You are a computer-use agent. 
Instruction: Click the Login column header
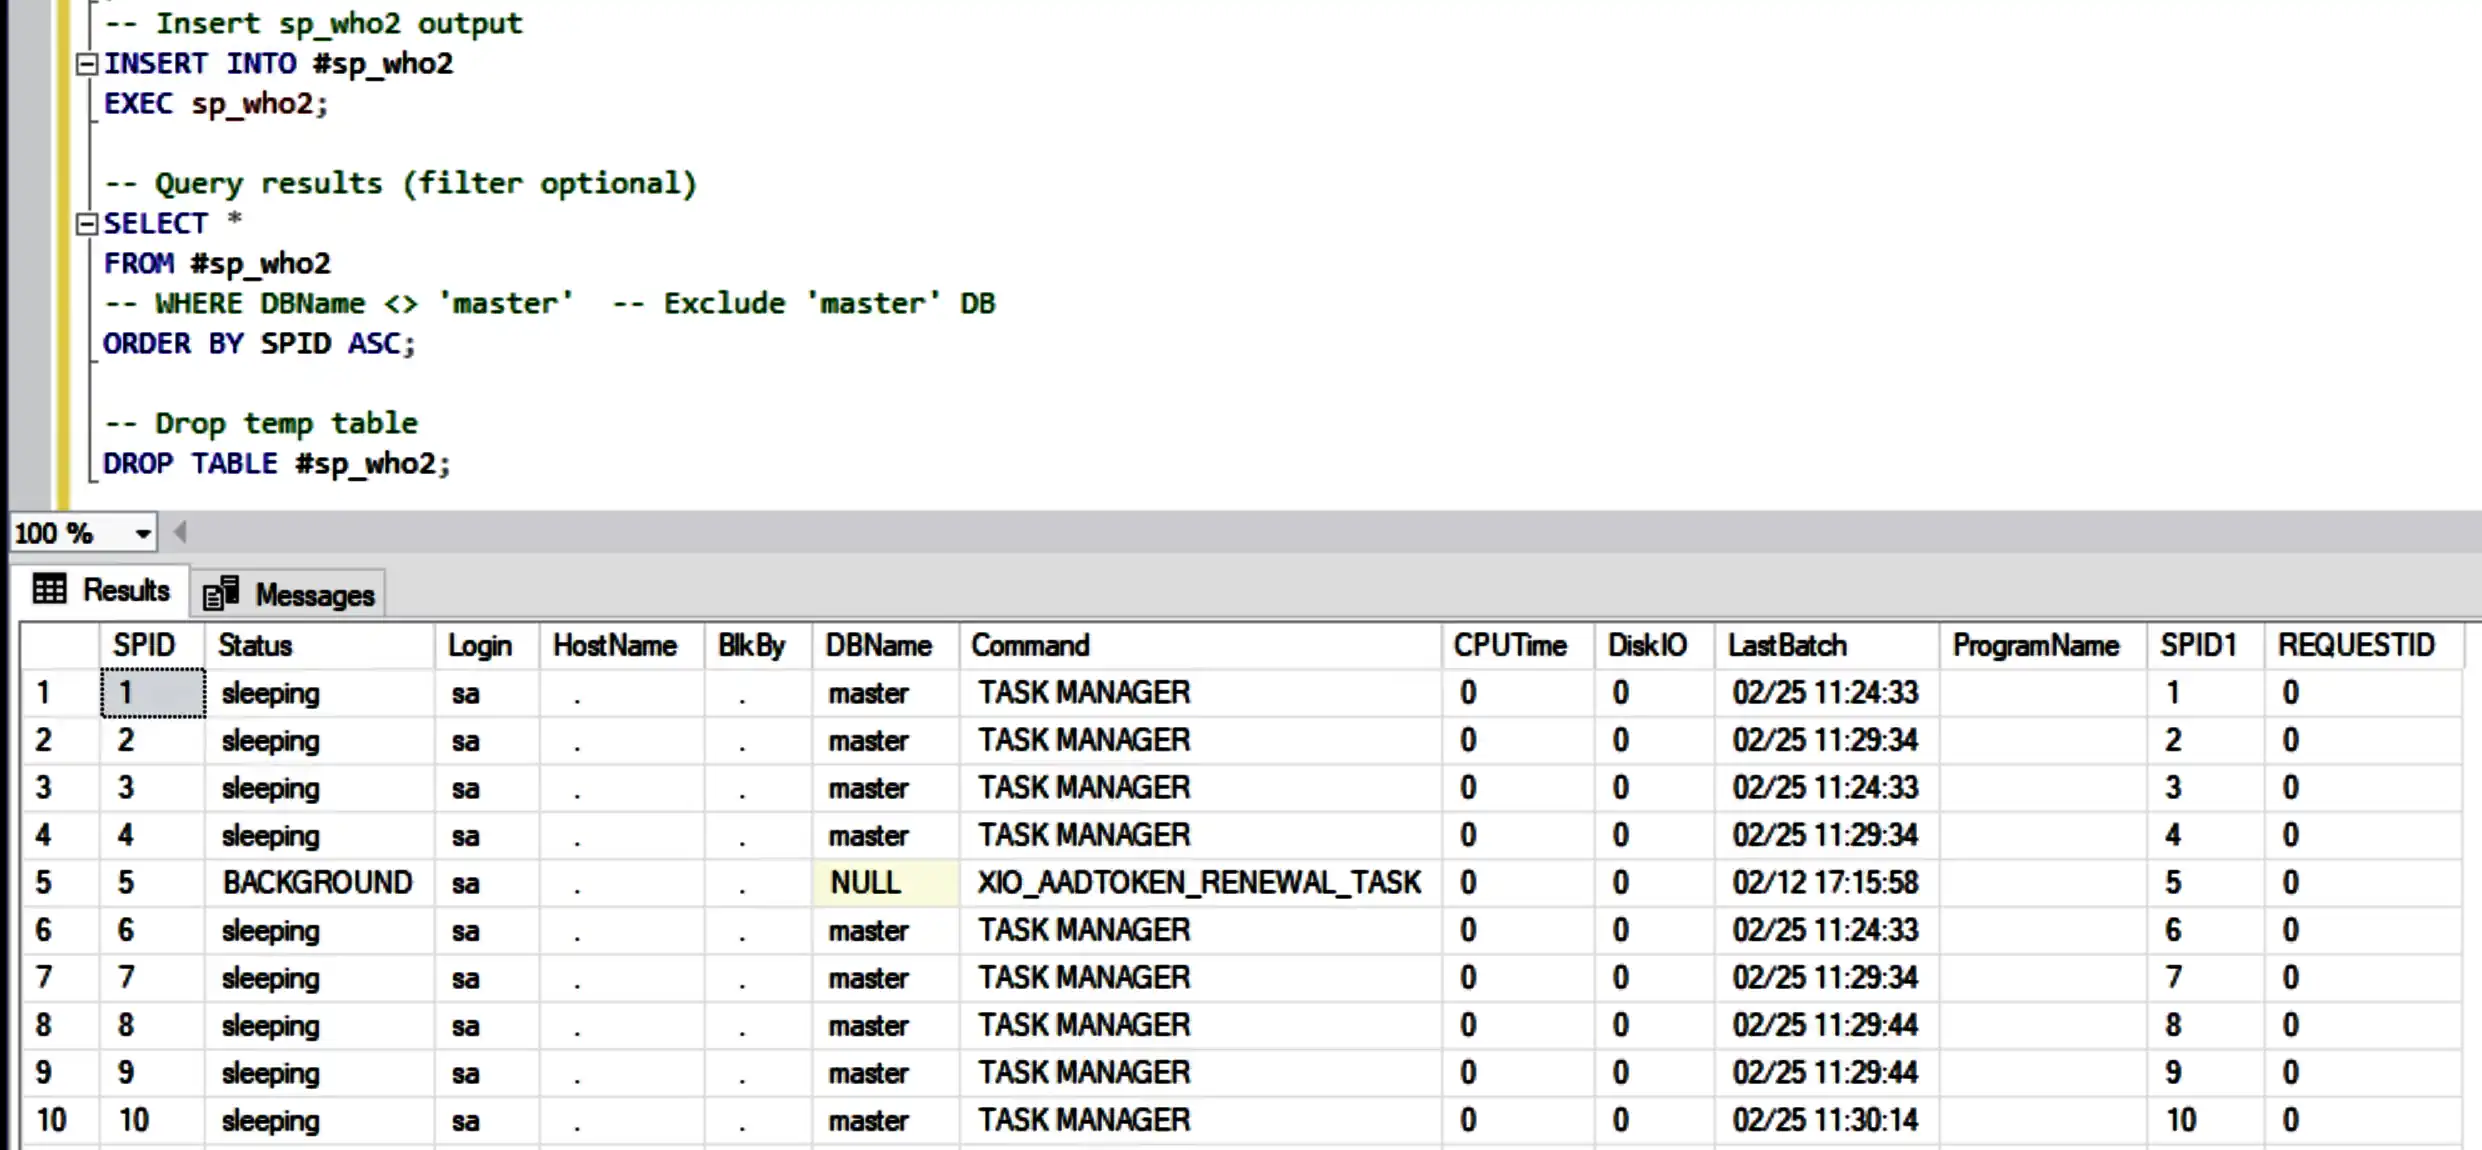pyautogui.click(x=487, y=645)
